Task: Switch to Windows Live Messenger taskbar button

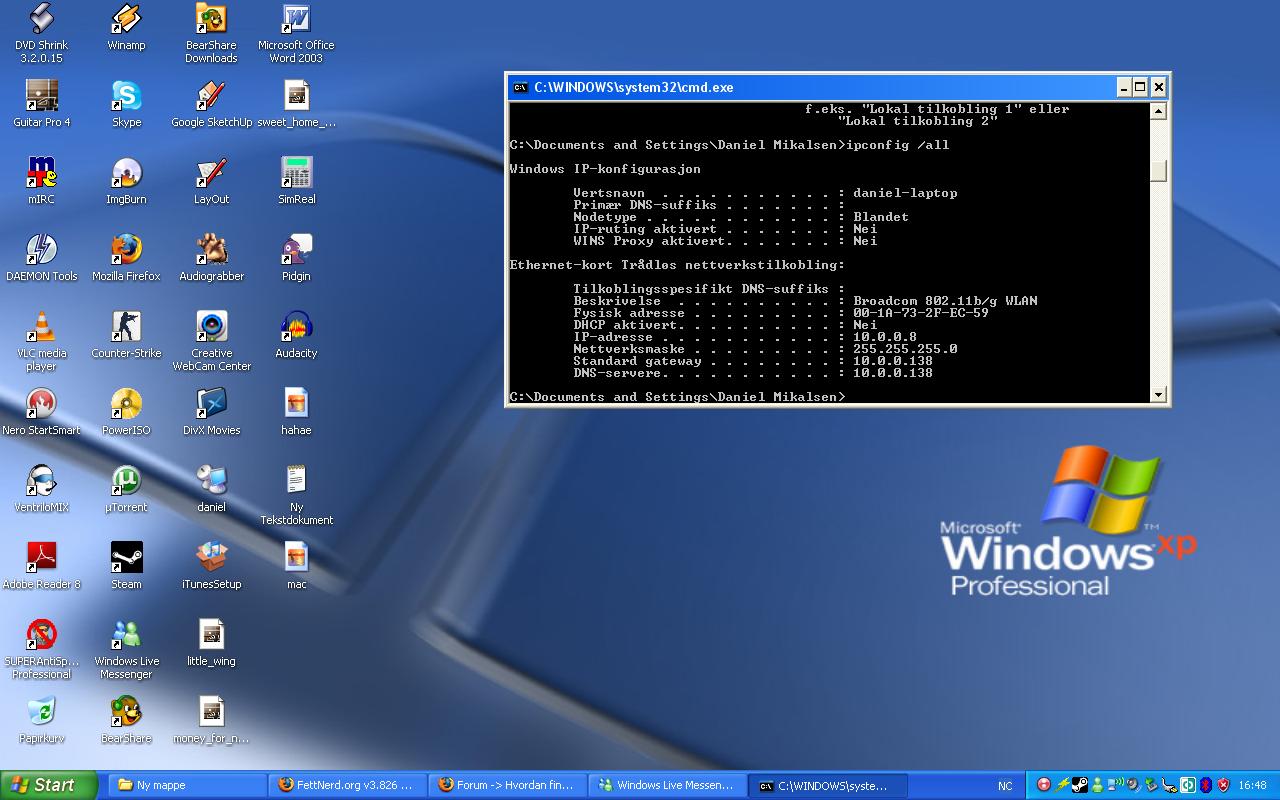Action: [667, 785]
